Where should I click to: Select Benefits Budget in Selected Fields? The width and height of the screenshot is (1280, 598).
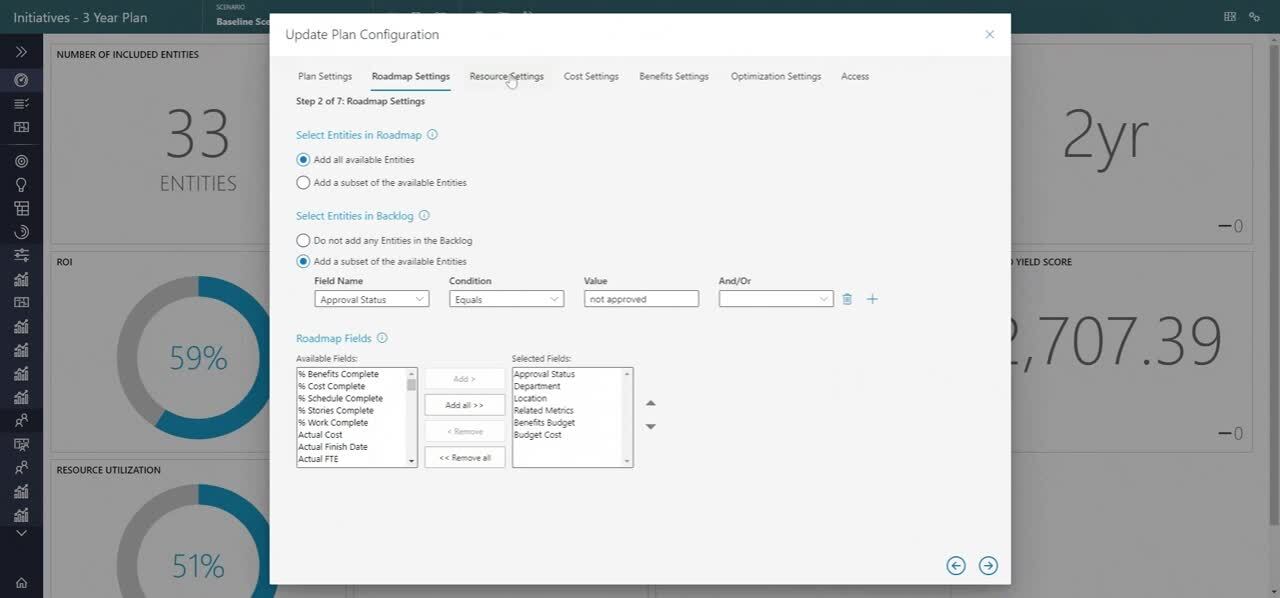click(567, 423)
